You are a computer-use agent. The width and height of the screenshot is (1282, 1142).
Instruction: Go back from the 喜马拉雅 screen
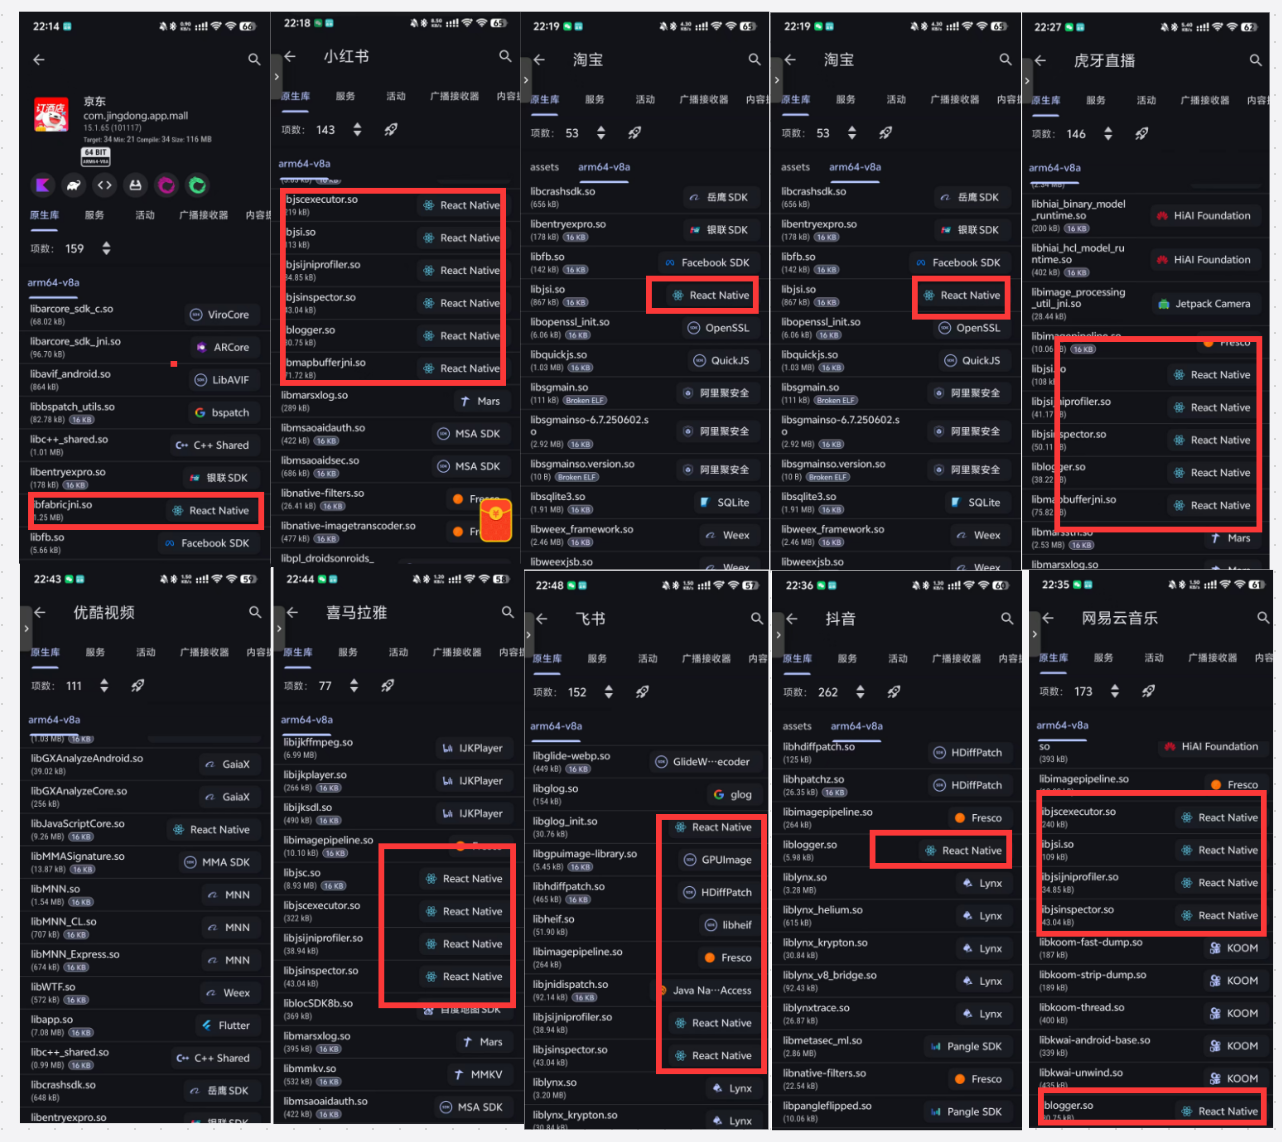point(292,612)
